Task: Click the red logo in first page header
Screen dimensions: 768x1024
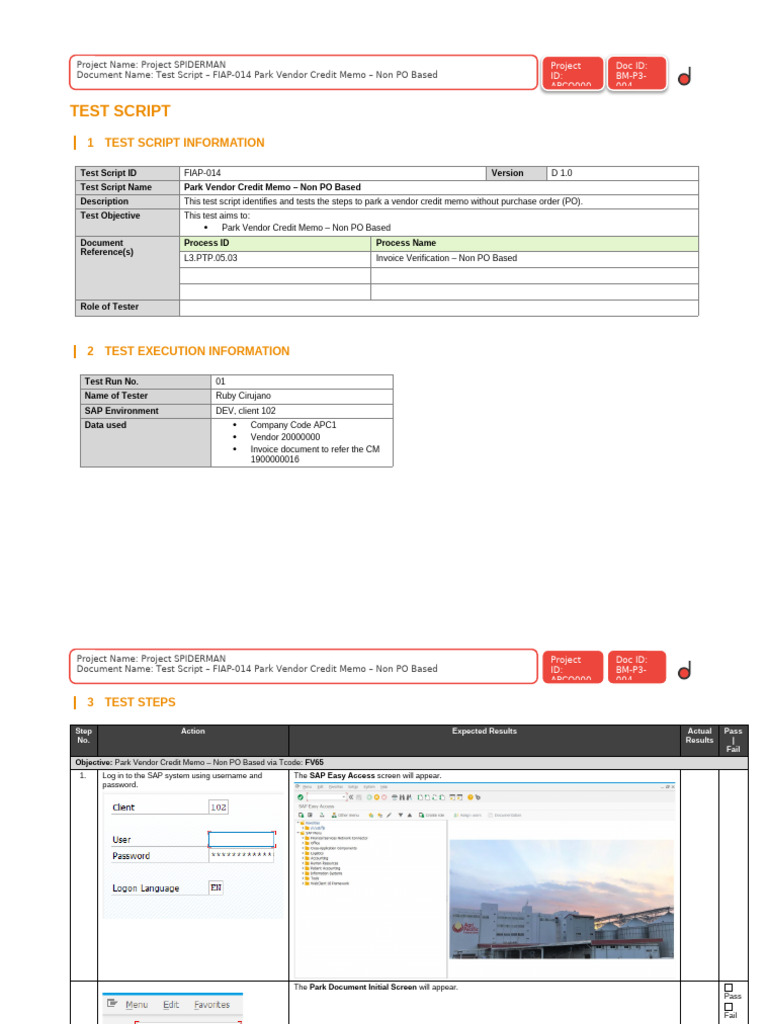Action: coord(684,77)
